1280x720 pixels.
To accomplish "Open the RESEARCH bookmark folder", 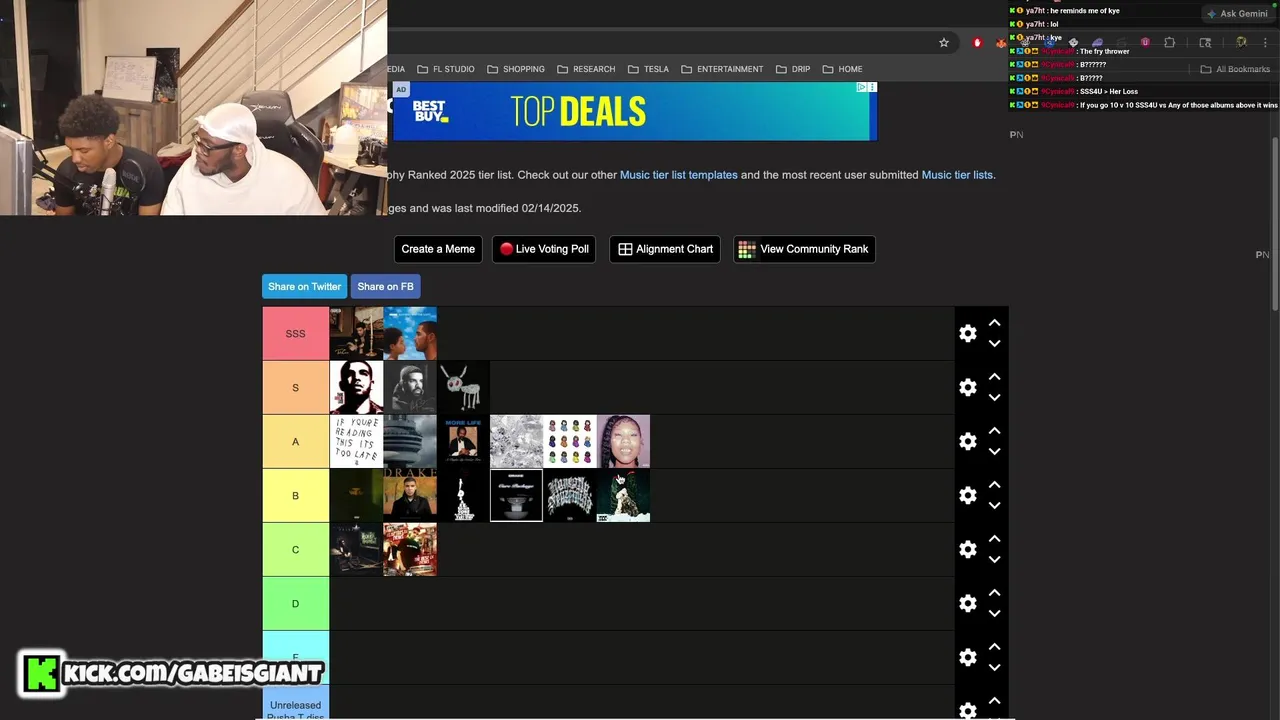I will pyautogui.click(x=585, y=69).
